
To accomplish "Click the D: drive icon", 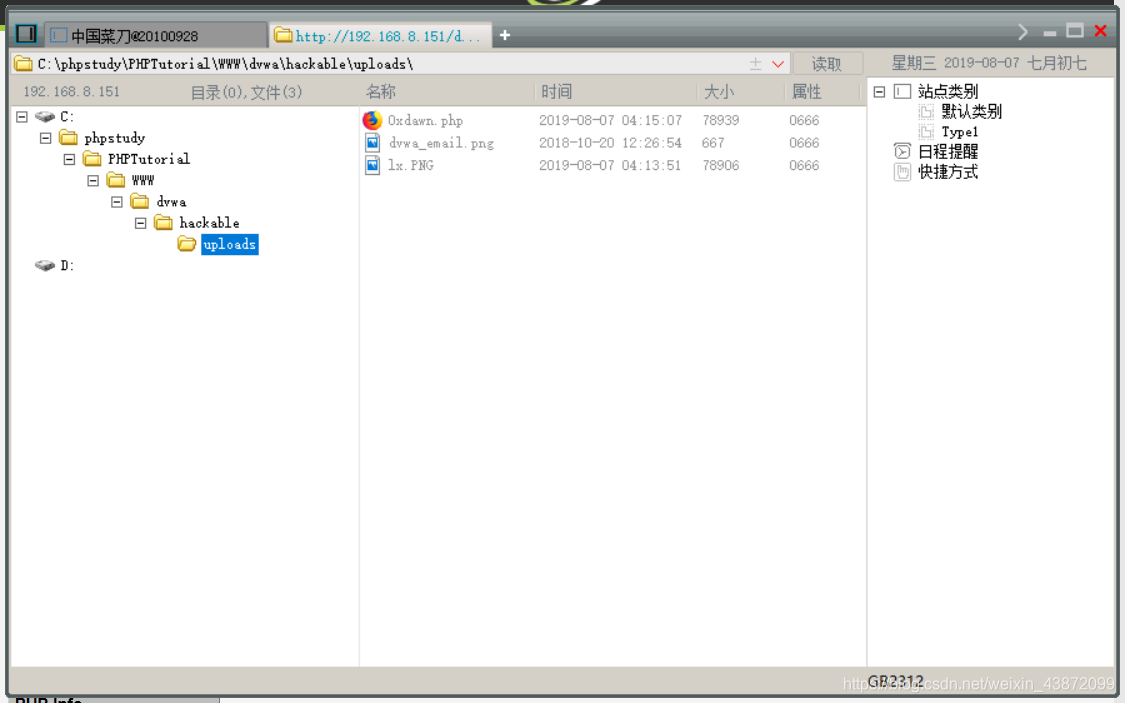I will [x=45, y=265].
